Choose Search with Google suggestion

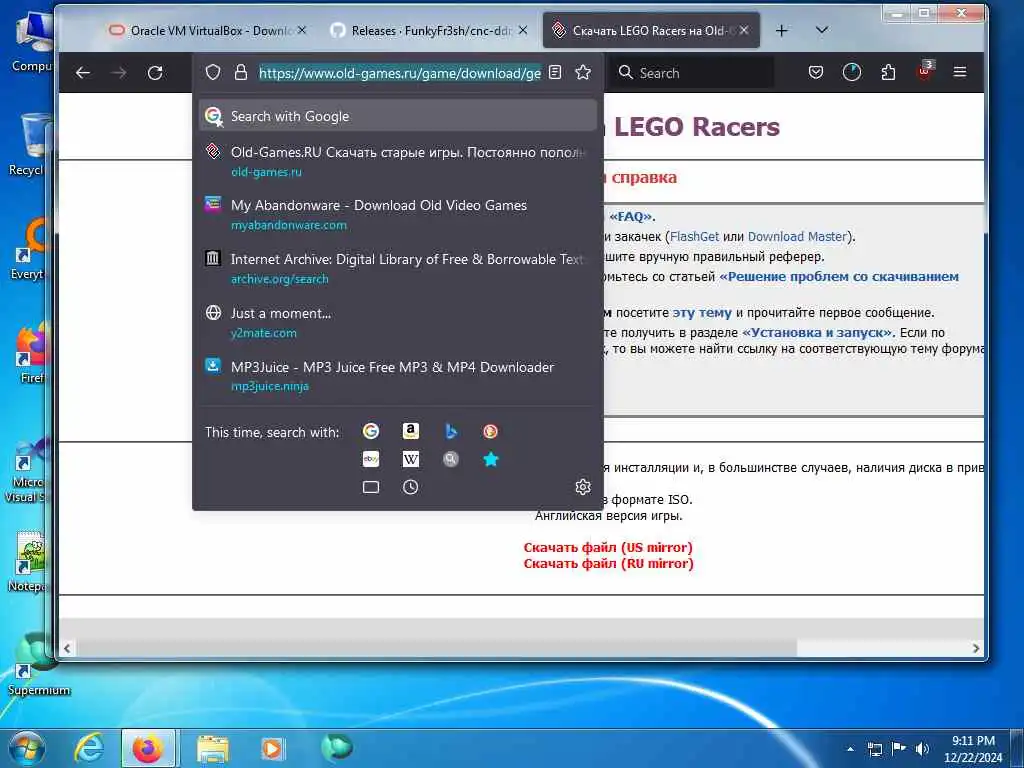[398, 116]
